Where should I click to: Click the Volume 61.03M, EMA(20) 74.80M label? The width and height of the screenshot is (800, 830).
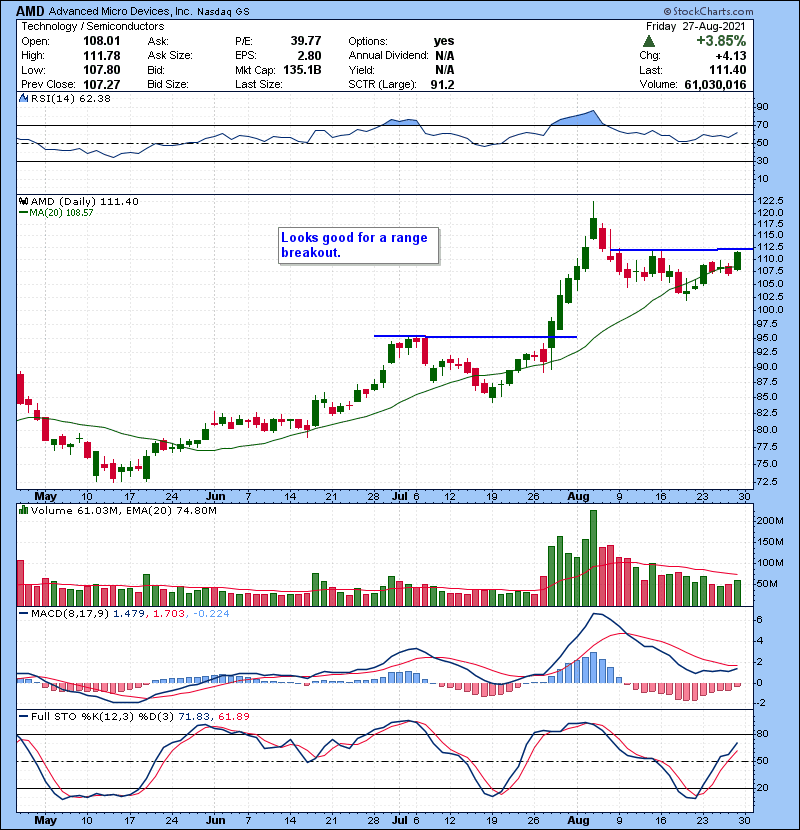click(124, 510)
